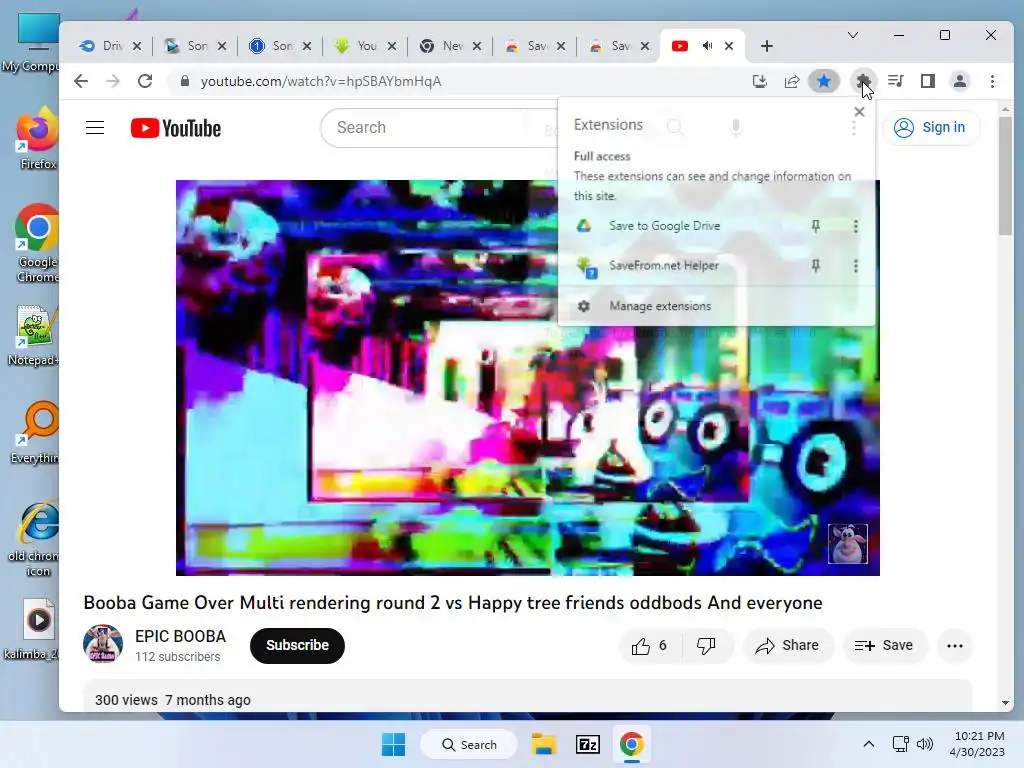This screenshot has height=768, width=1024.
Task: Switch to the You tab
Action: (x=366, y=46)
